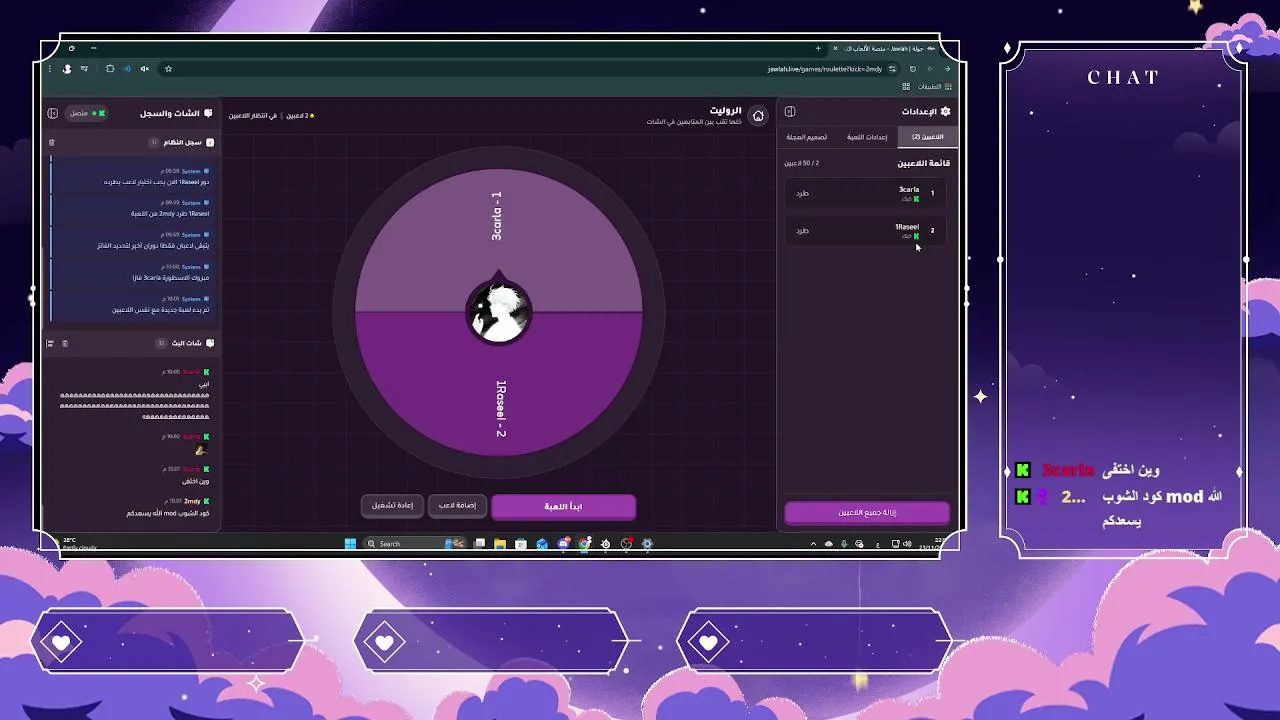This screenshot has width=1280, height=720.
Task: Click the restart button below the wheel
Action: click(392, 506)
